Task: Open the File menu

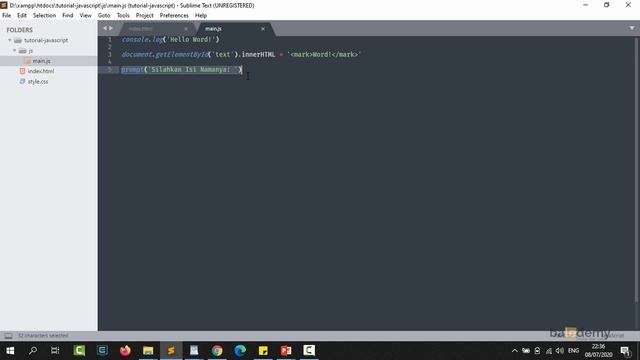Action: (x=7, y=16)
